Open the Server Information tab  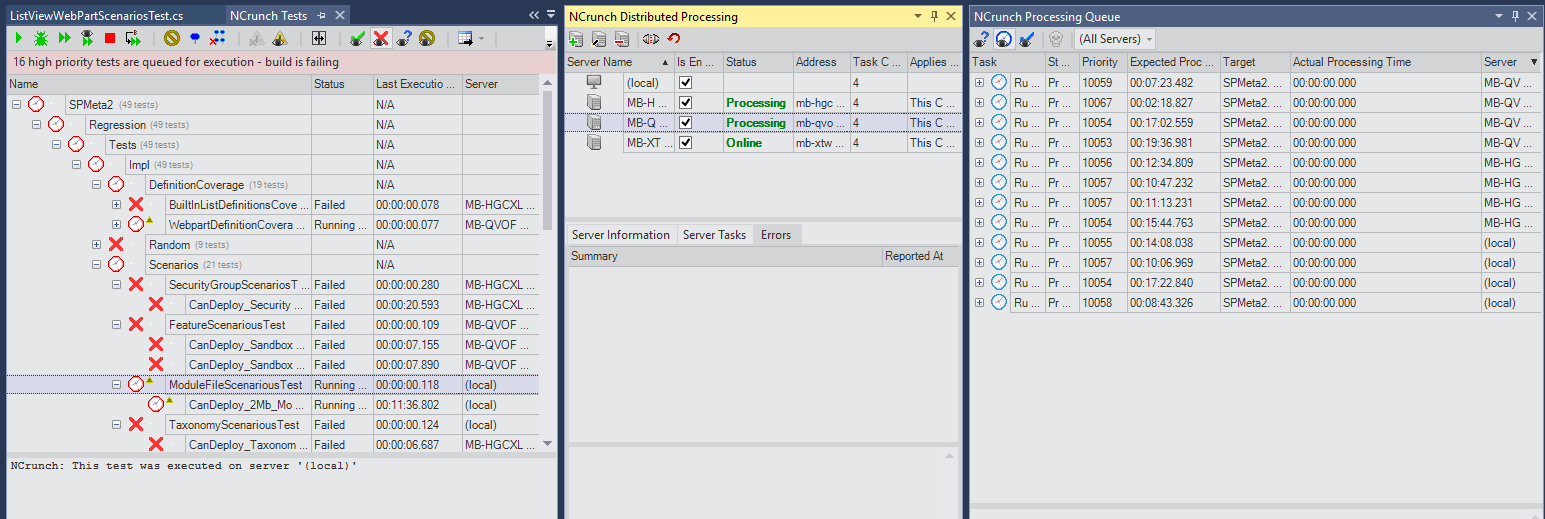click(620, 235)
